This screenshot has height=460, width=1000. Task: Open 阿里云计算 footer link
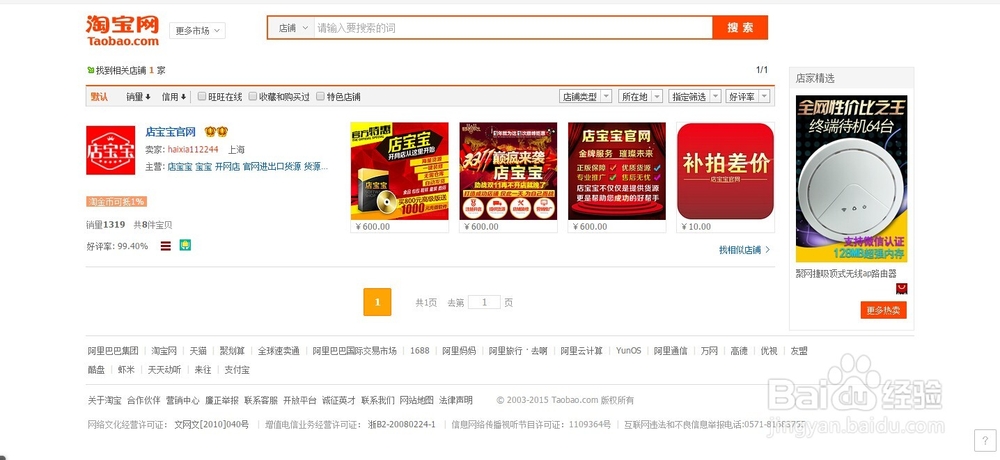point(582,351)
